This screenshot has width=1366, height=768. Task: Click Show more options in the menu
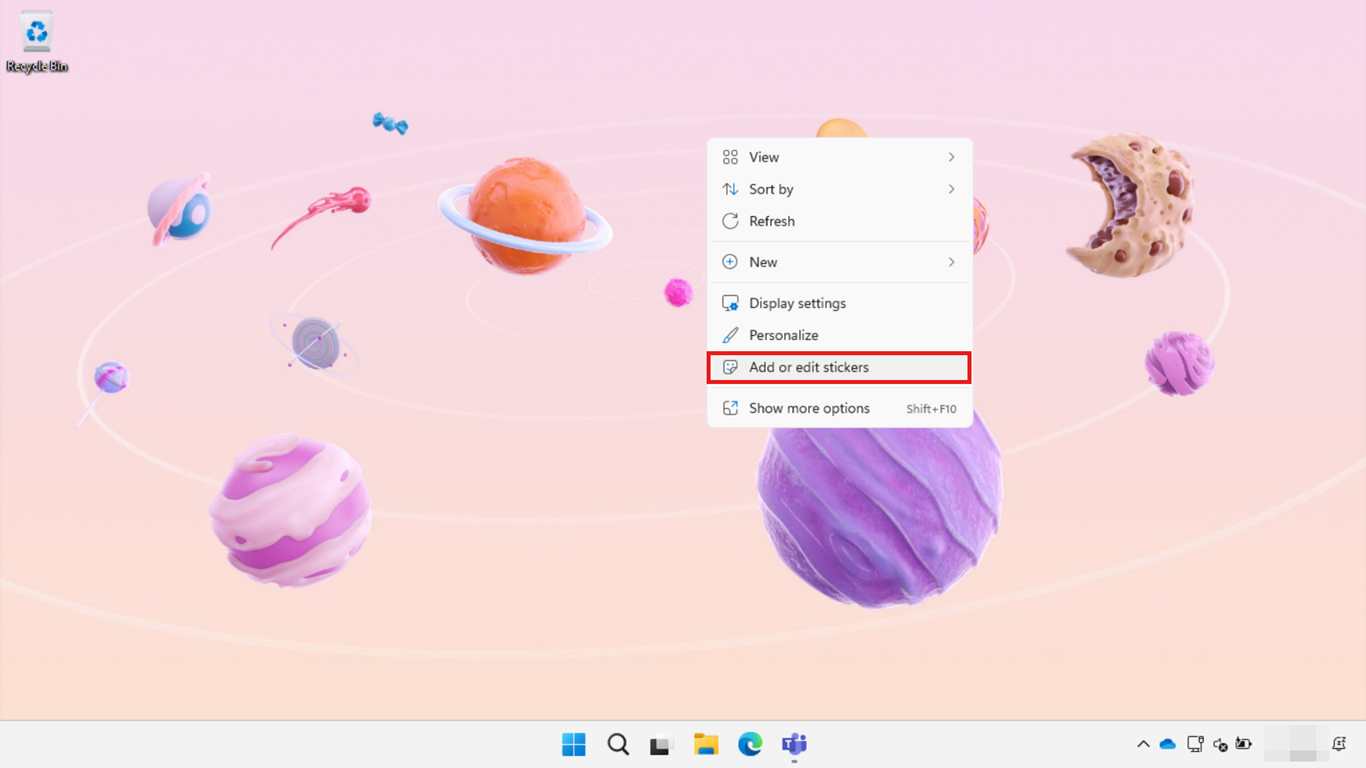coord(809,408)
